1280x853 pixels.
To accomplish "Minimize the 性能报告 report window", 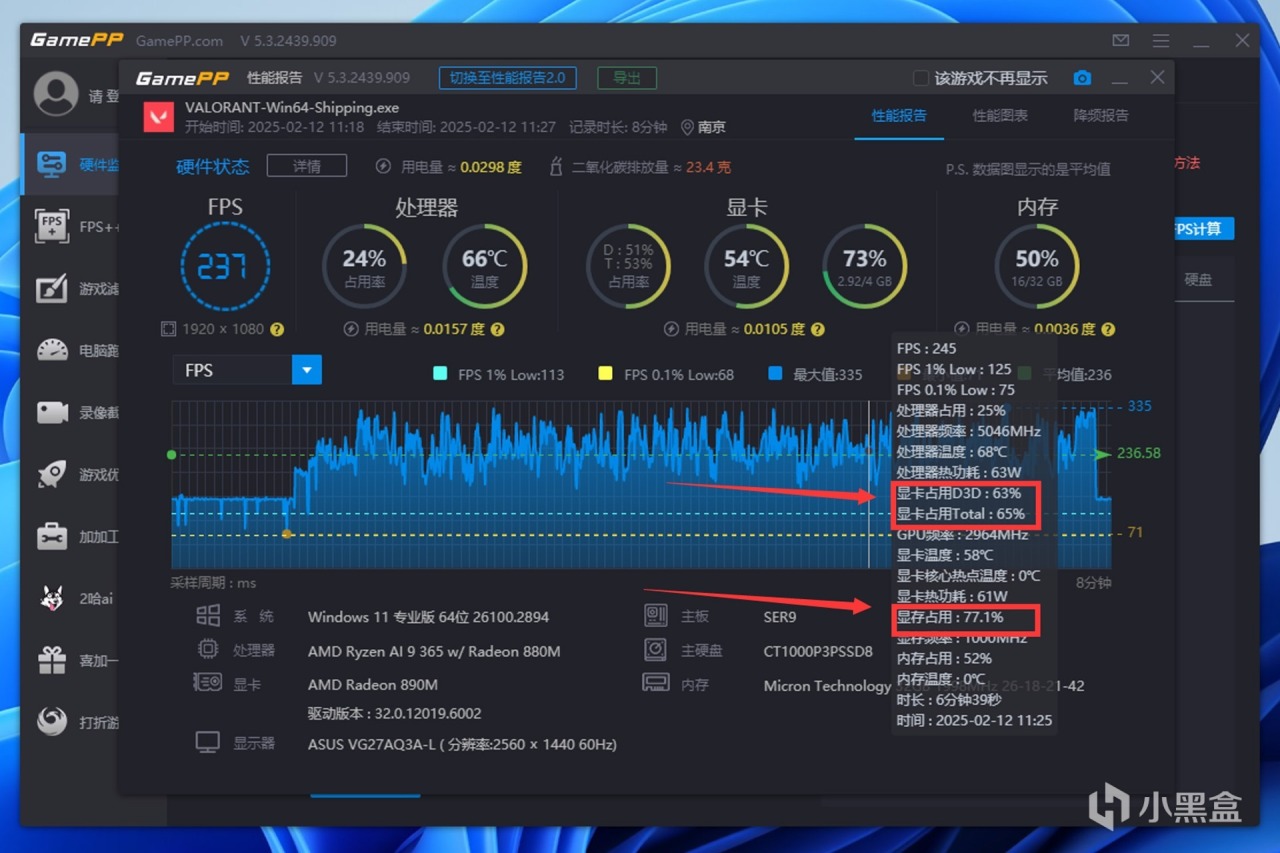I will pos(1120,78).
